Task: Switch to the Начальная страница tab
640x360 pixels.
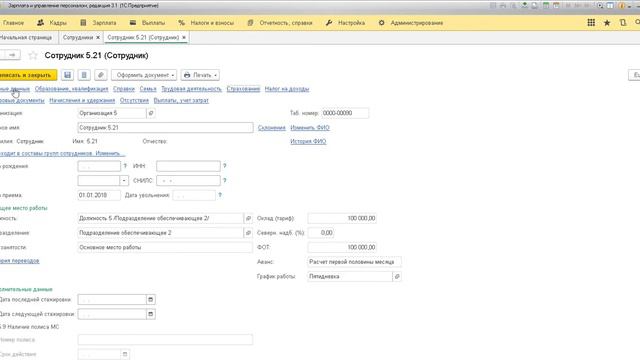Action: click(26, 38)
